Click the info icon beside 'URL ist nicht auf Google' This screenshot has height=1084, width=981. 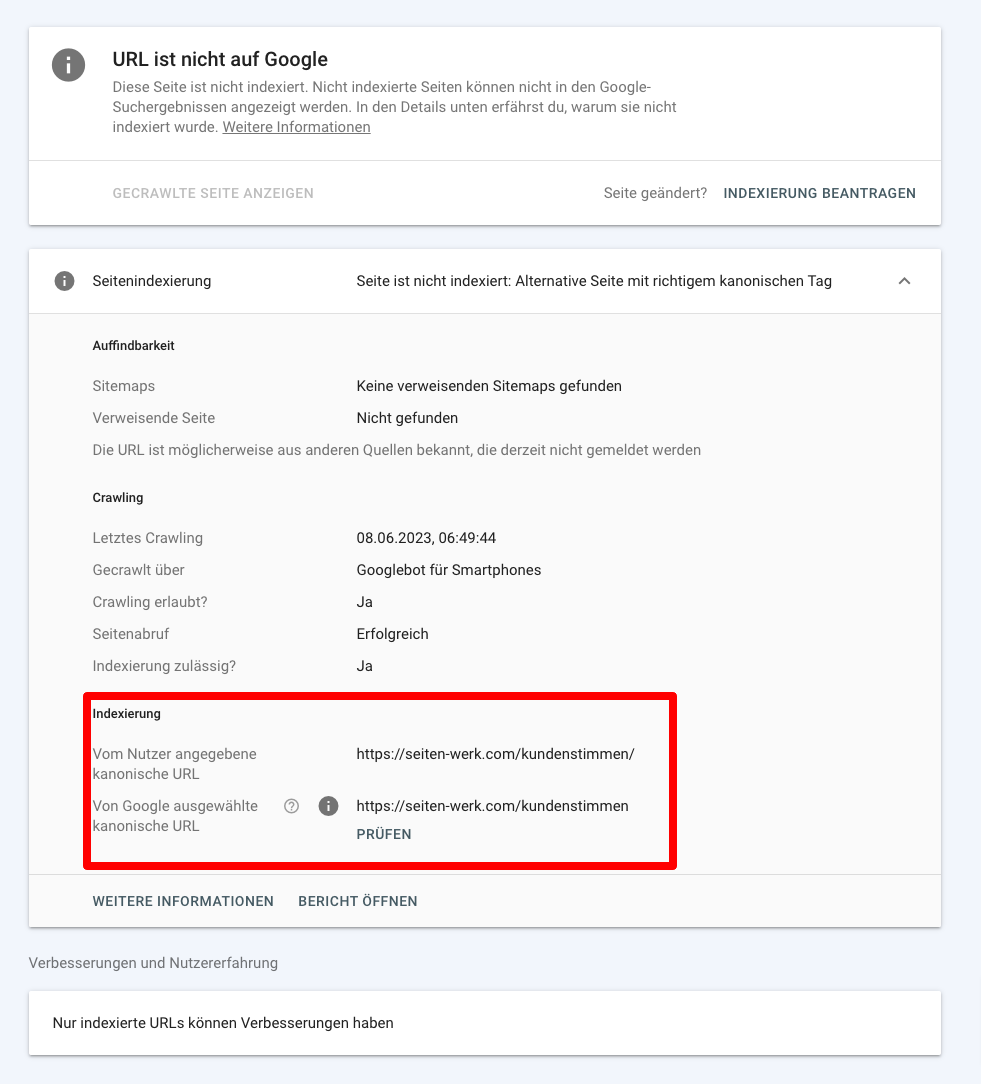coord(69,66)
